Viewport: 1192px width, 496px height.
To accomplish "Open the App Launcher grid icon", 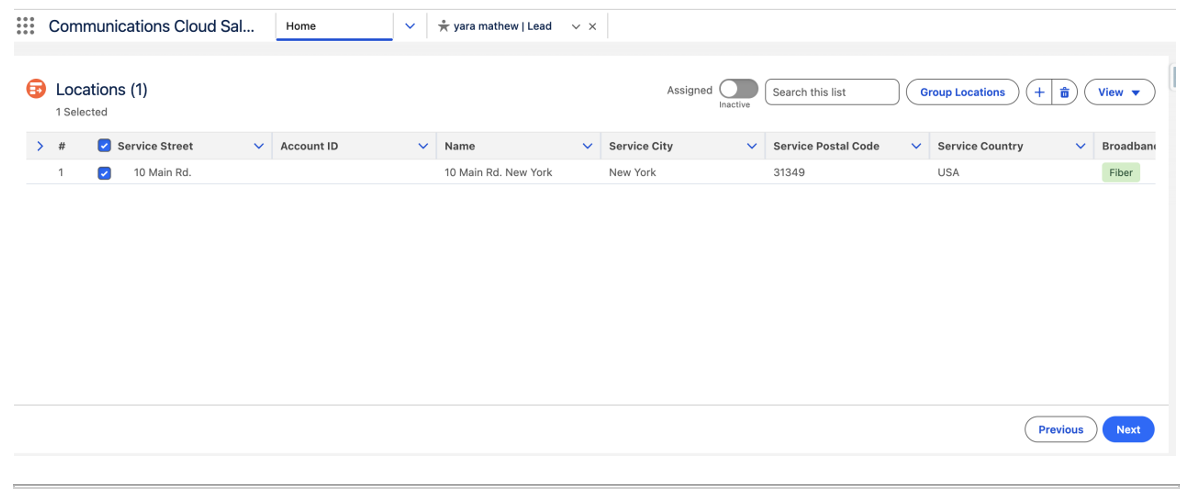I will [26, 26].
